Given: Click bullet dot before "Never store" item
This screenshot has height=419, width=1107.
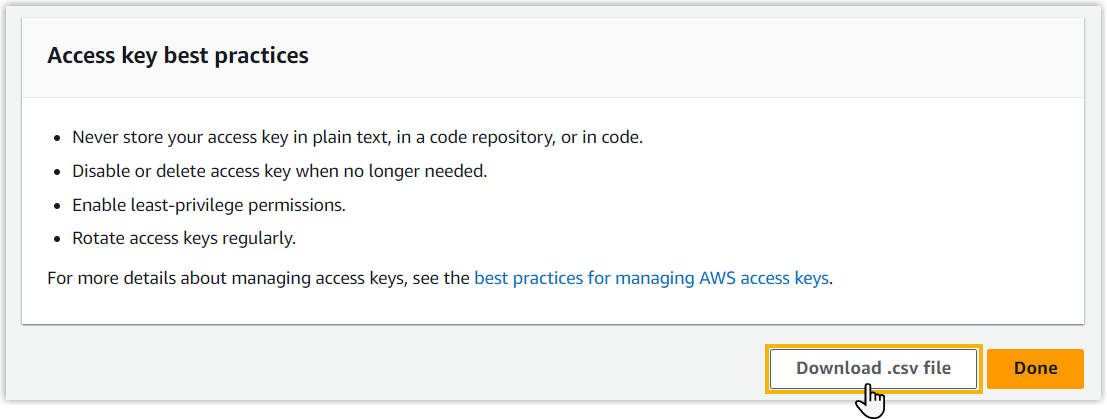Looking at the screenshot, I should [x=57, y=138].
